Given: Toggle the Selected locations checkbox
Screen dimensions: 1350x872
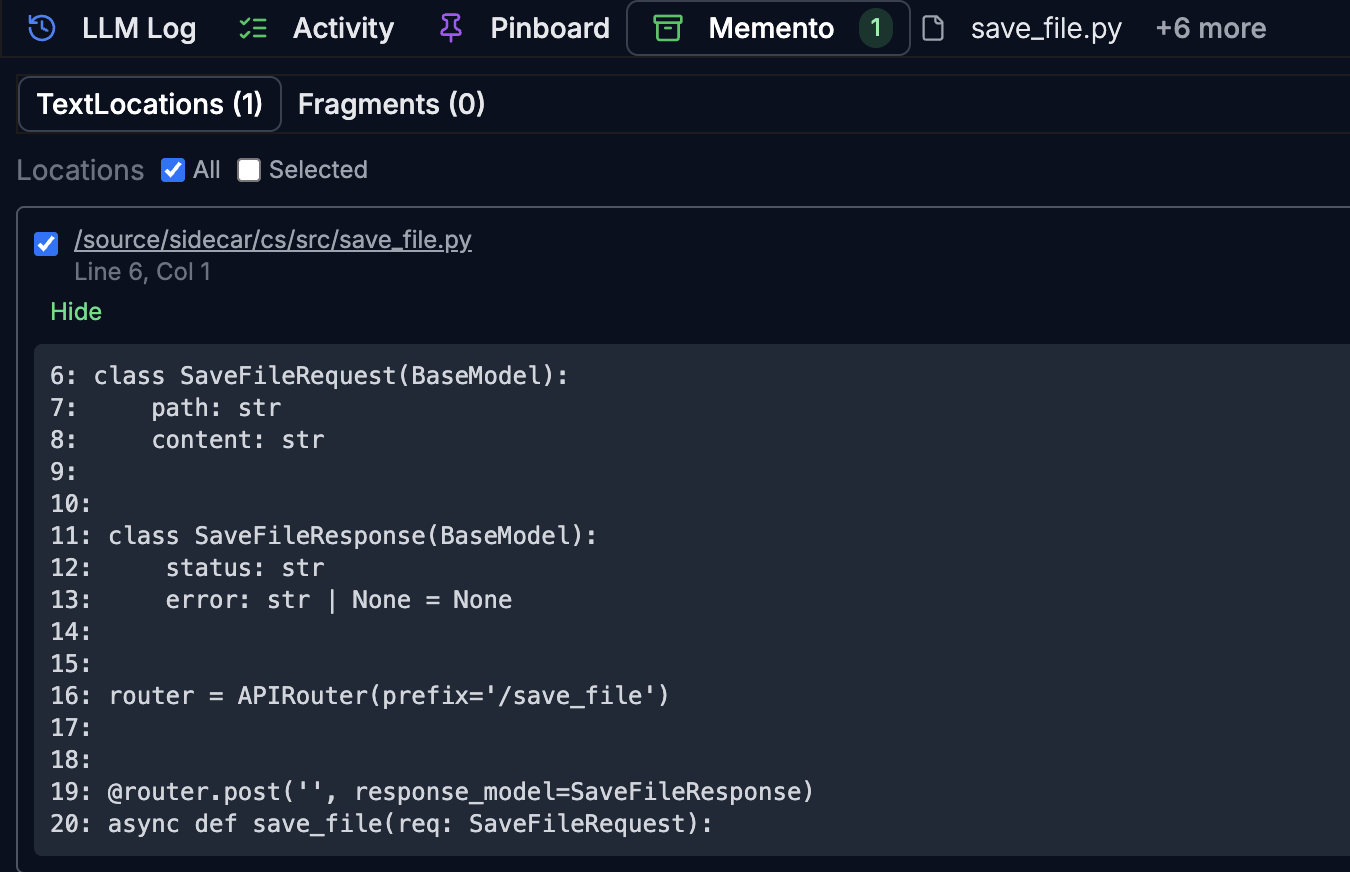Looking at the screenshot, I should click(x=249, y=170).
